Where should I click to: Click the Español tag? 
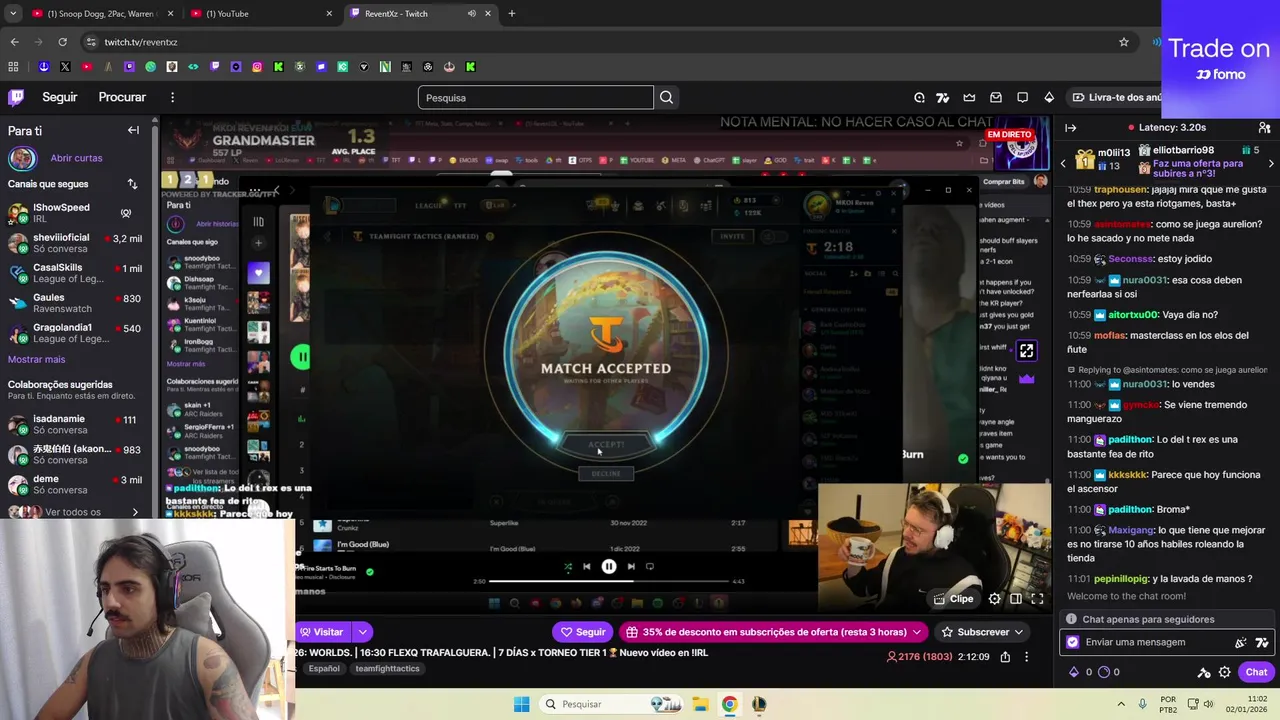324,668
